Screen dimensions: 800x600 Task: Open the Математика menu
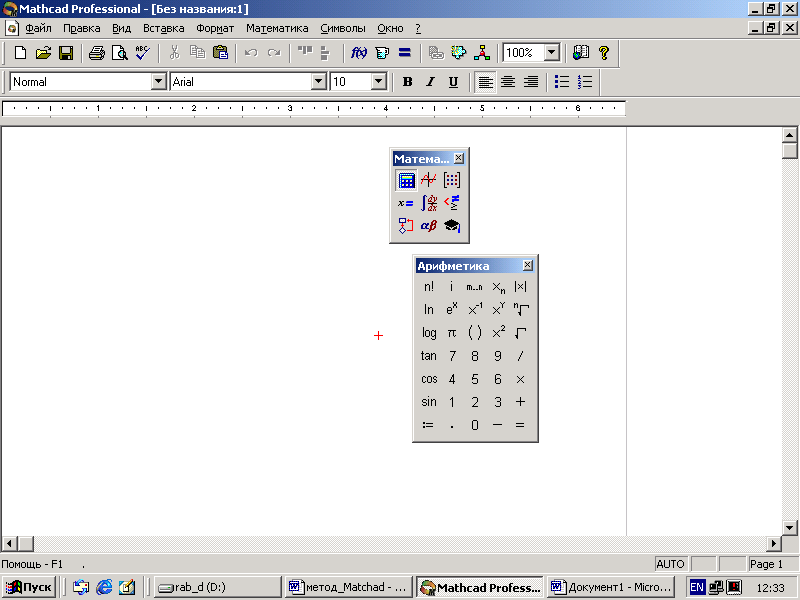[x=277, y=29]
